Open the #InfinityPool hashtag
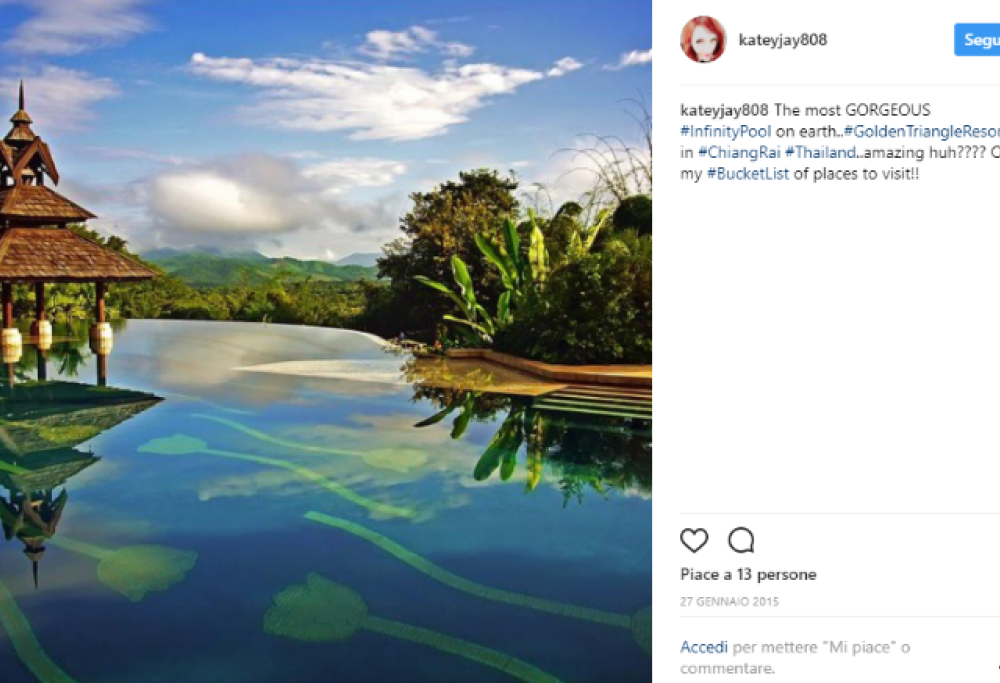Image resolution: width=1000 pixels, height=683 pixels. point(725,131)
